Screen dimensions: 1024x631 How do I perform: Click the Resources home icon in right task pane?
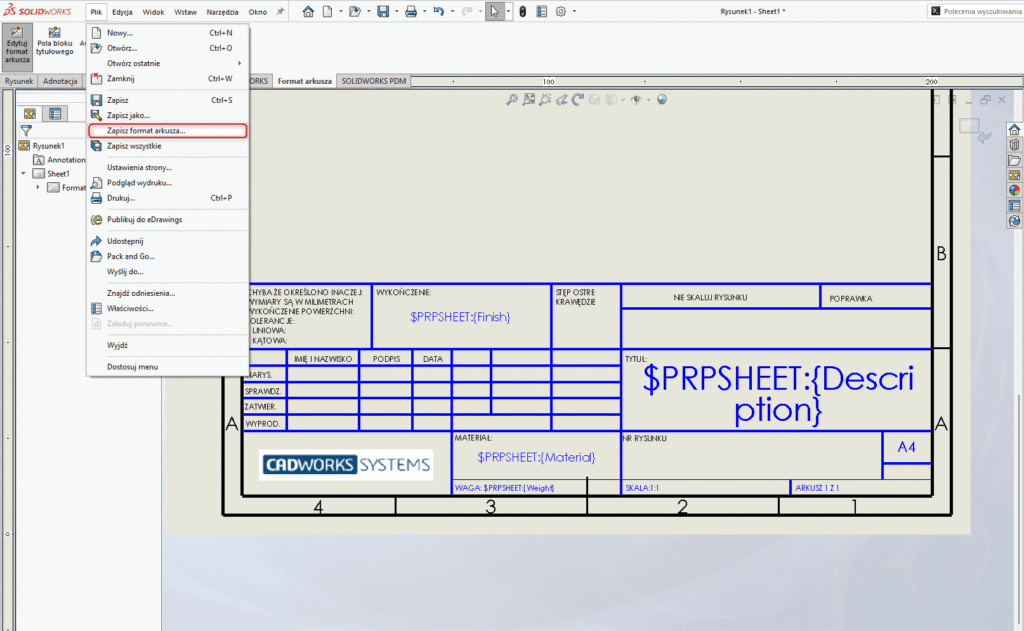tap(1014, 129)
